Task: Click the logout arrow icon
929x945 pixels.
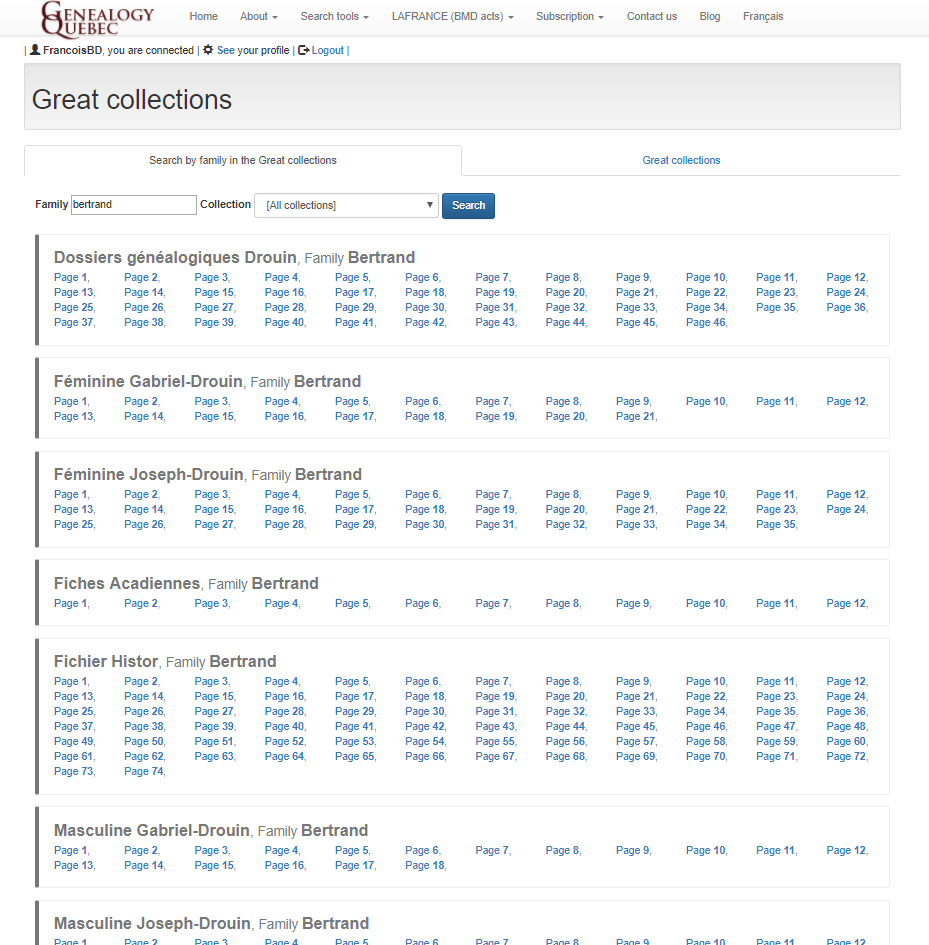Action: tap(304, 50)
